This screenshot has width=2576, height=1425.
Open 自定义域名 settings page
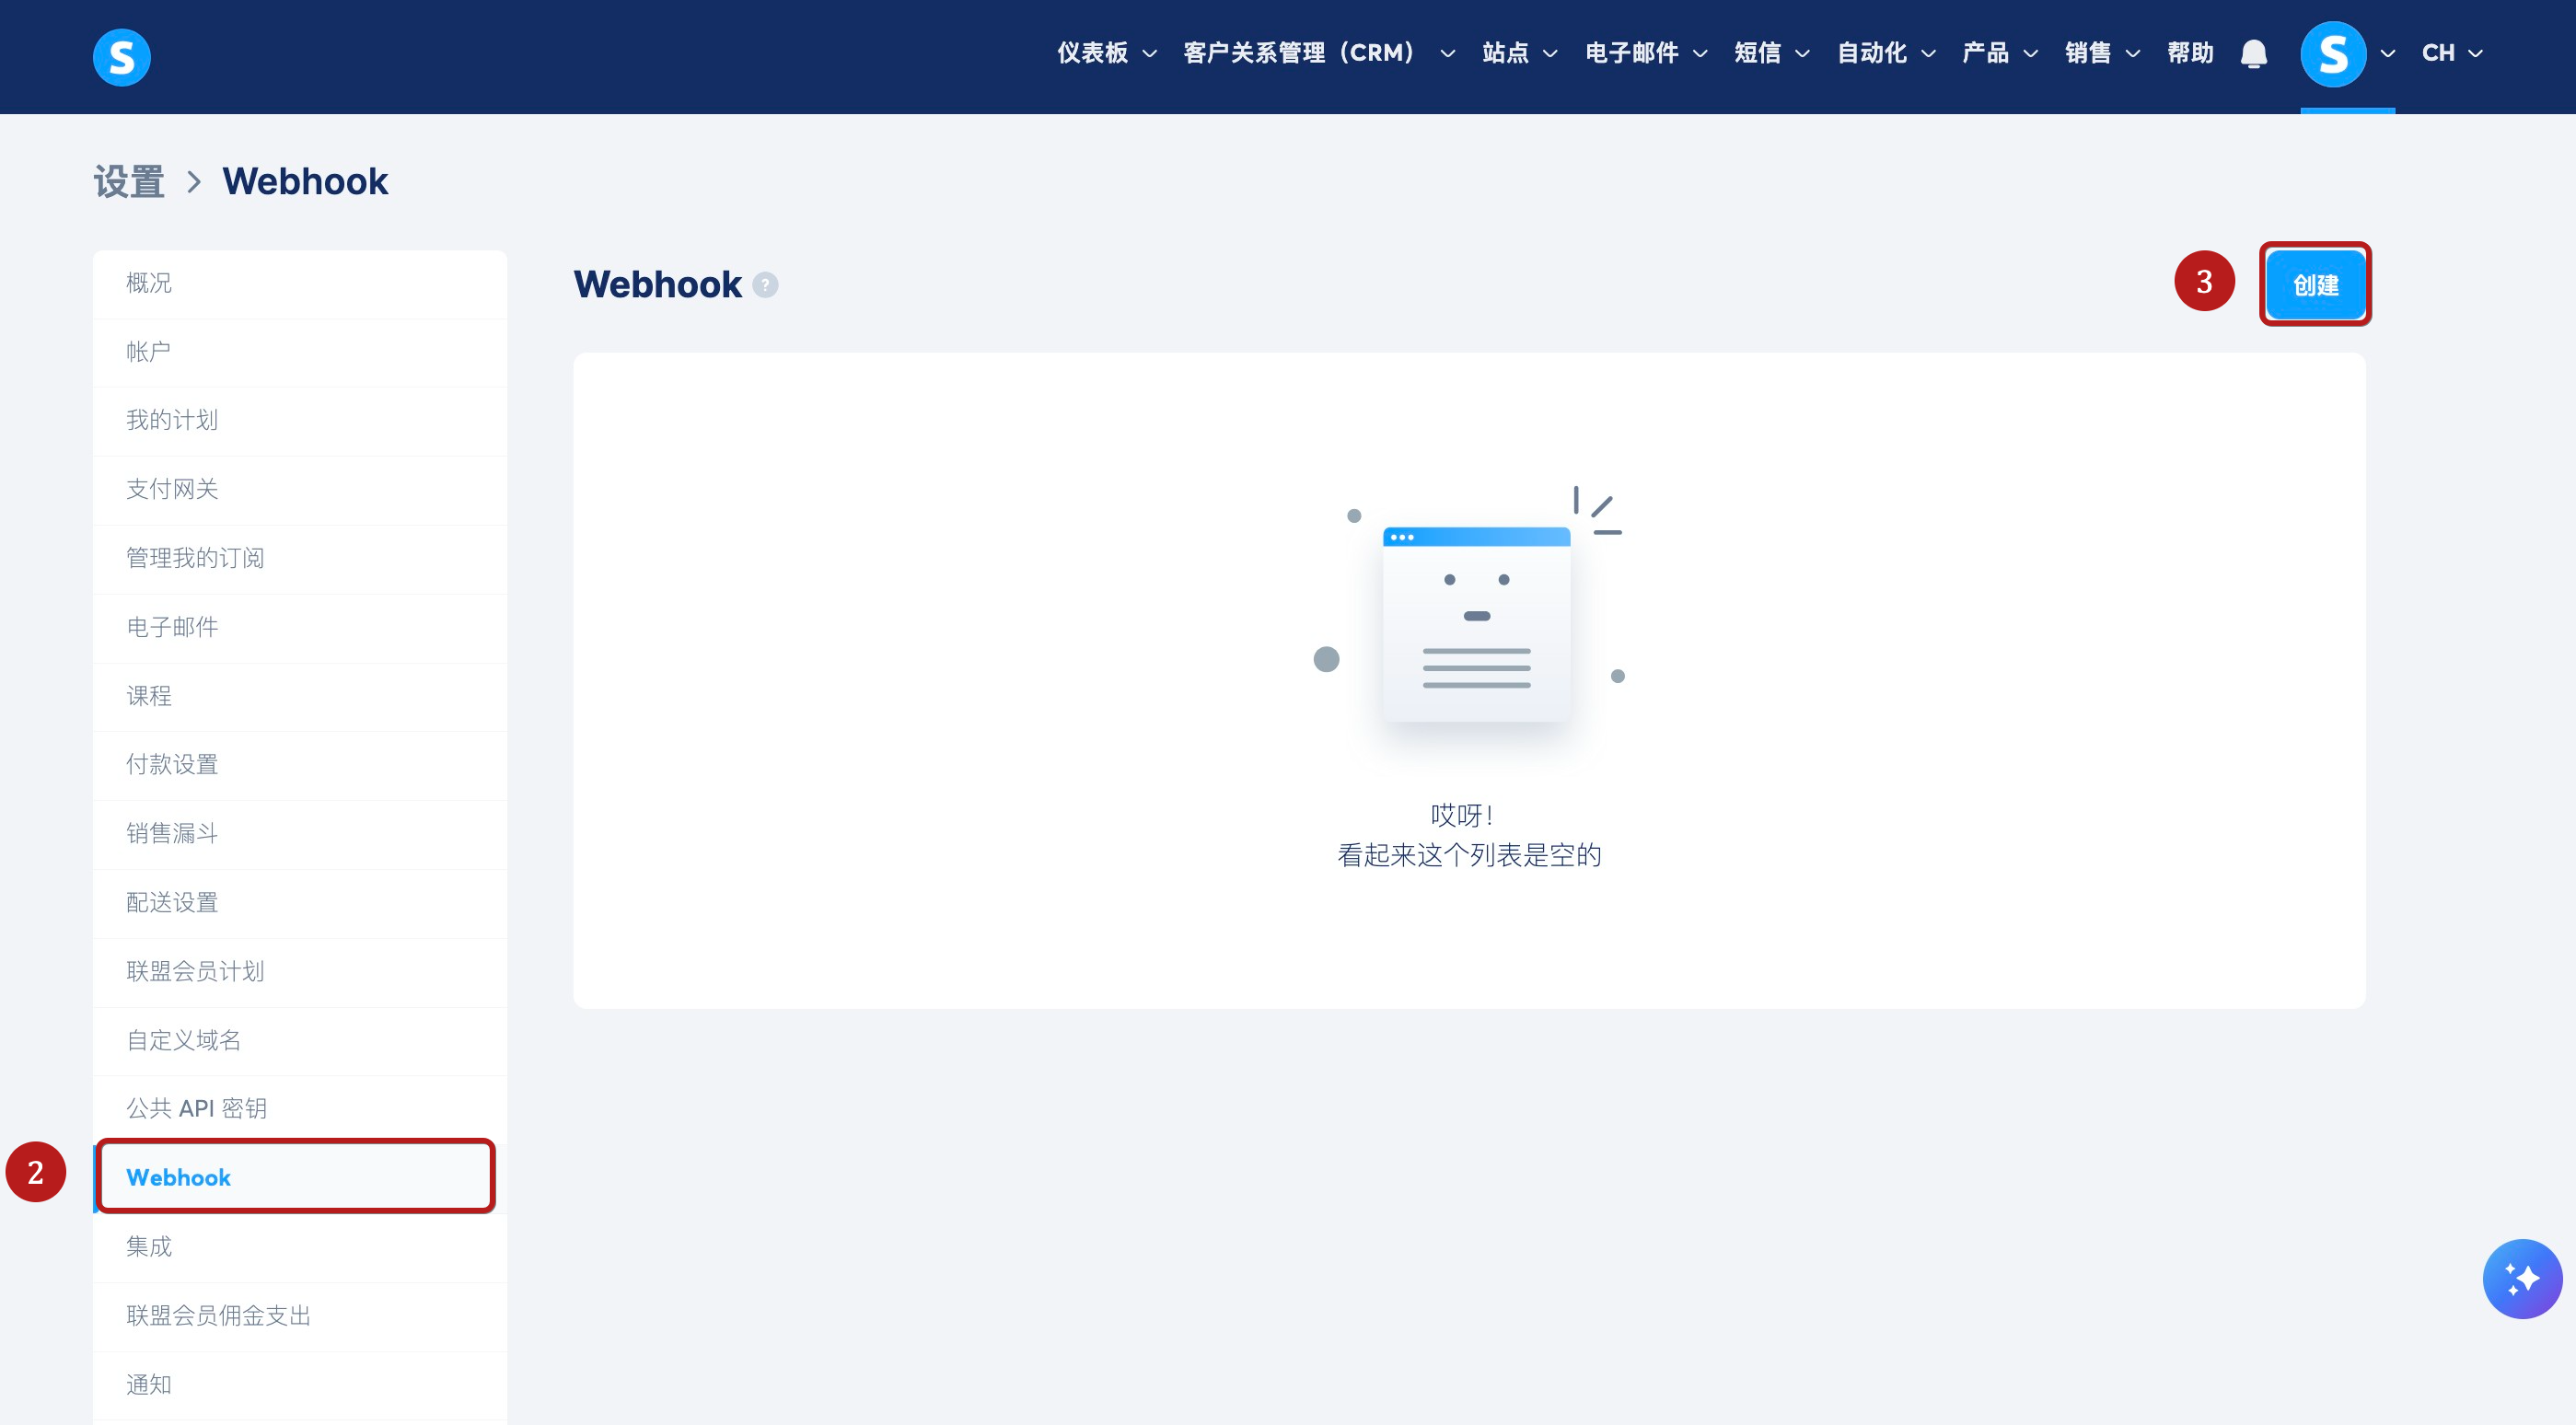click(184, 1040)
